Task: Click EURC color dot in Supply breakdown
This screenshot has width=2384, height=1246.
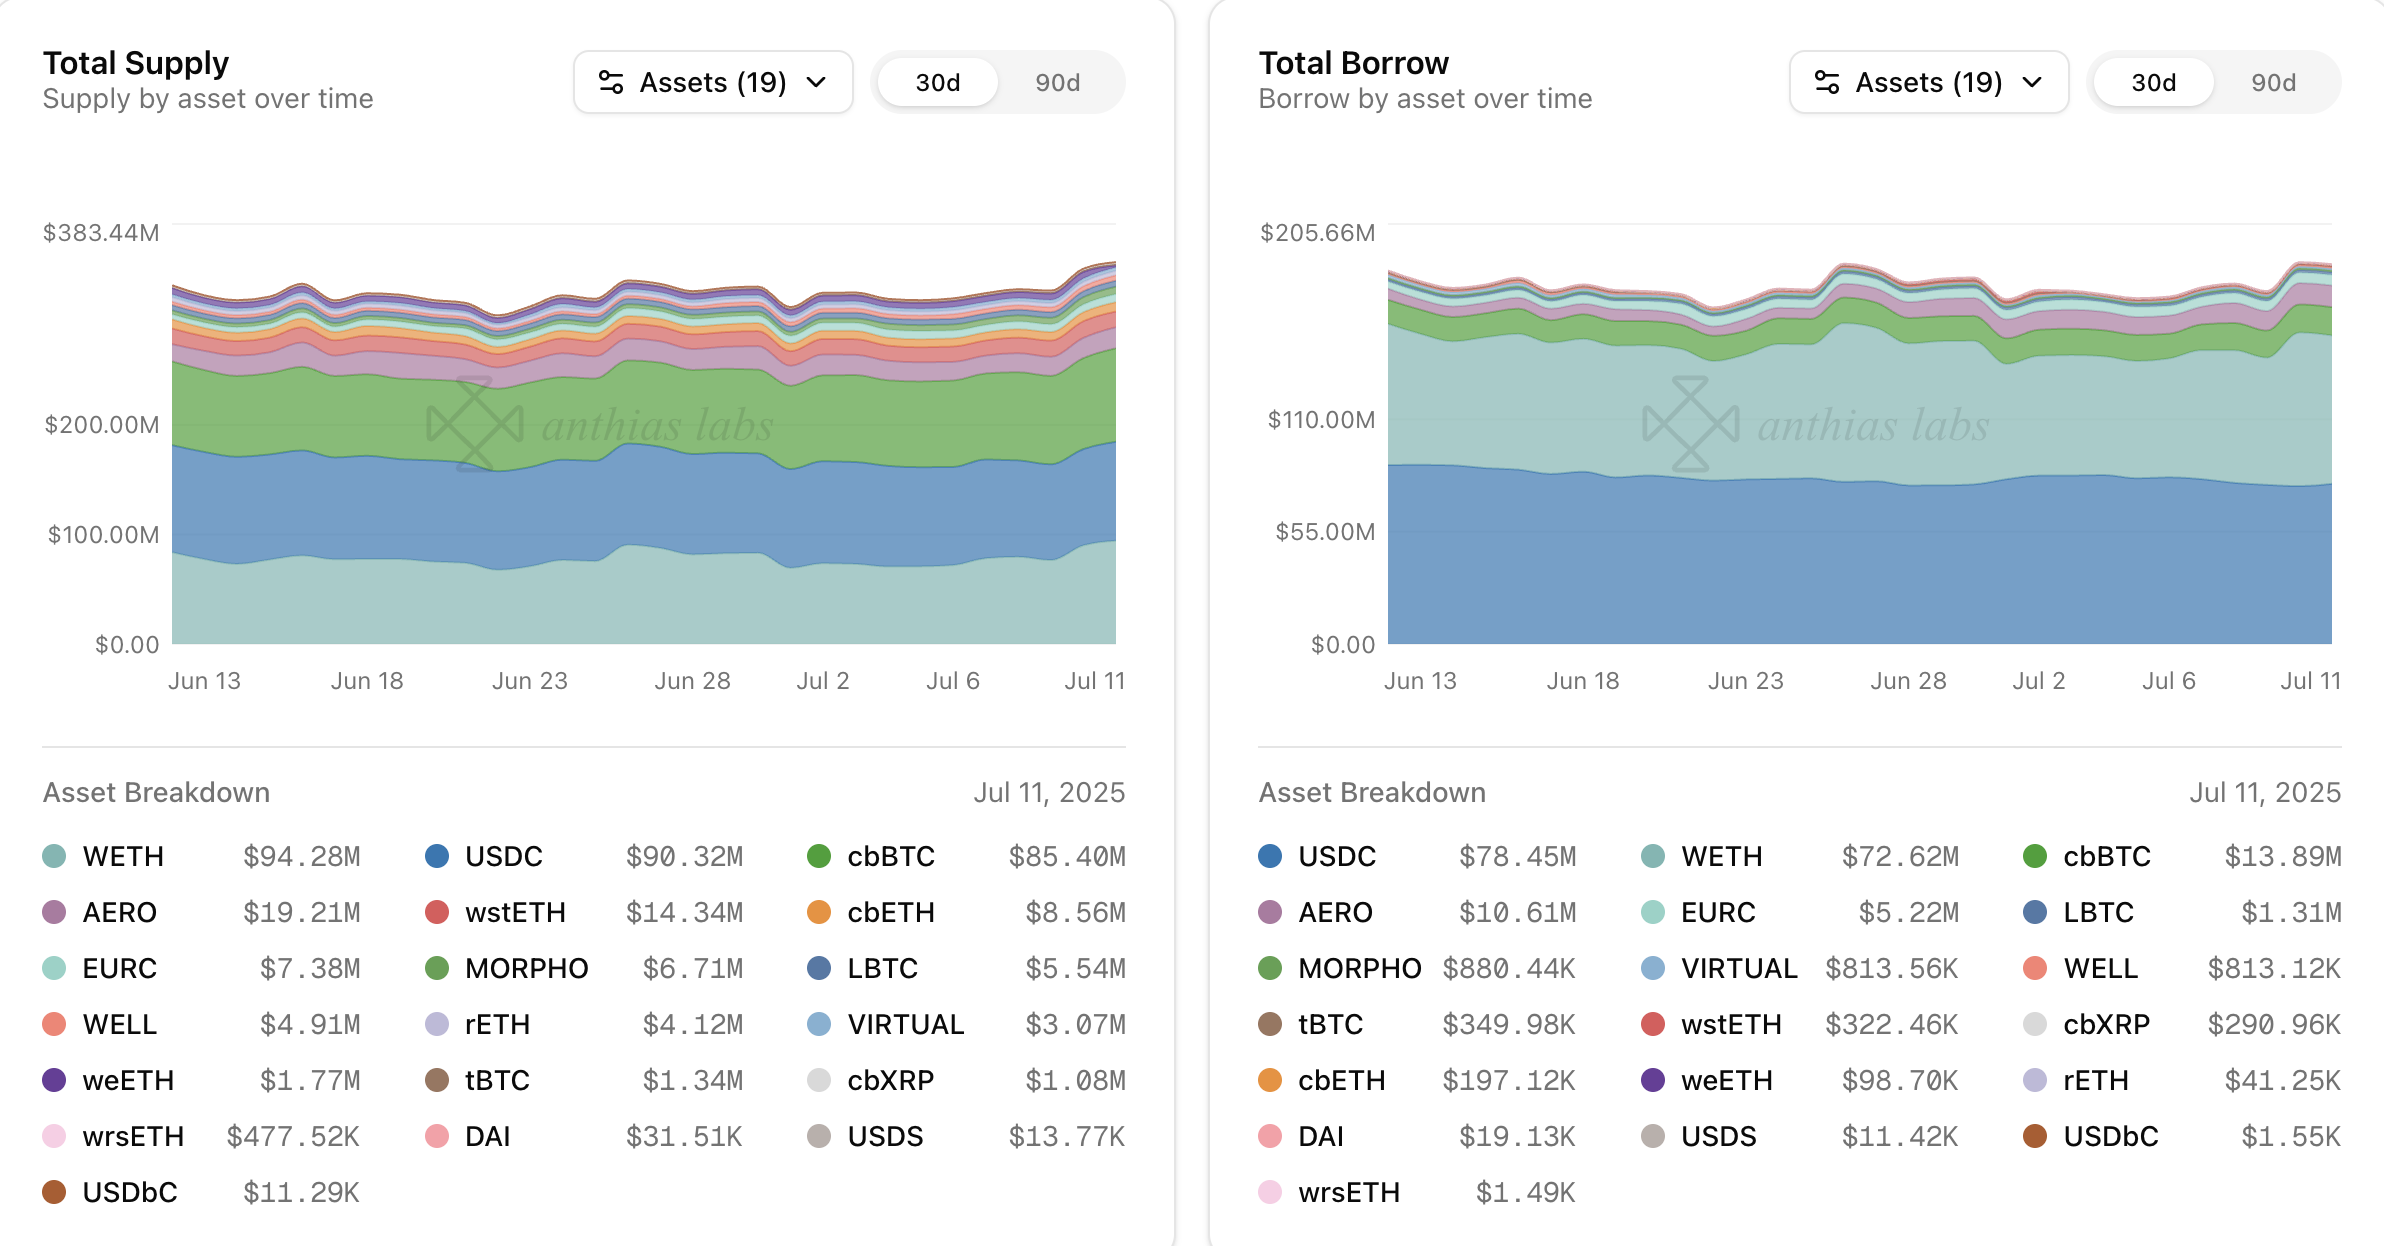Action: coord(54,968)
